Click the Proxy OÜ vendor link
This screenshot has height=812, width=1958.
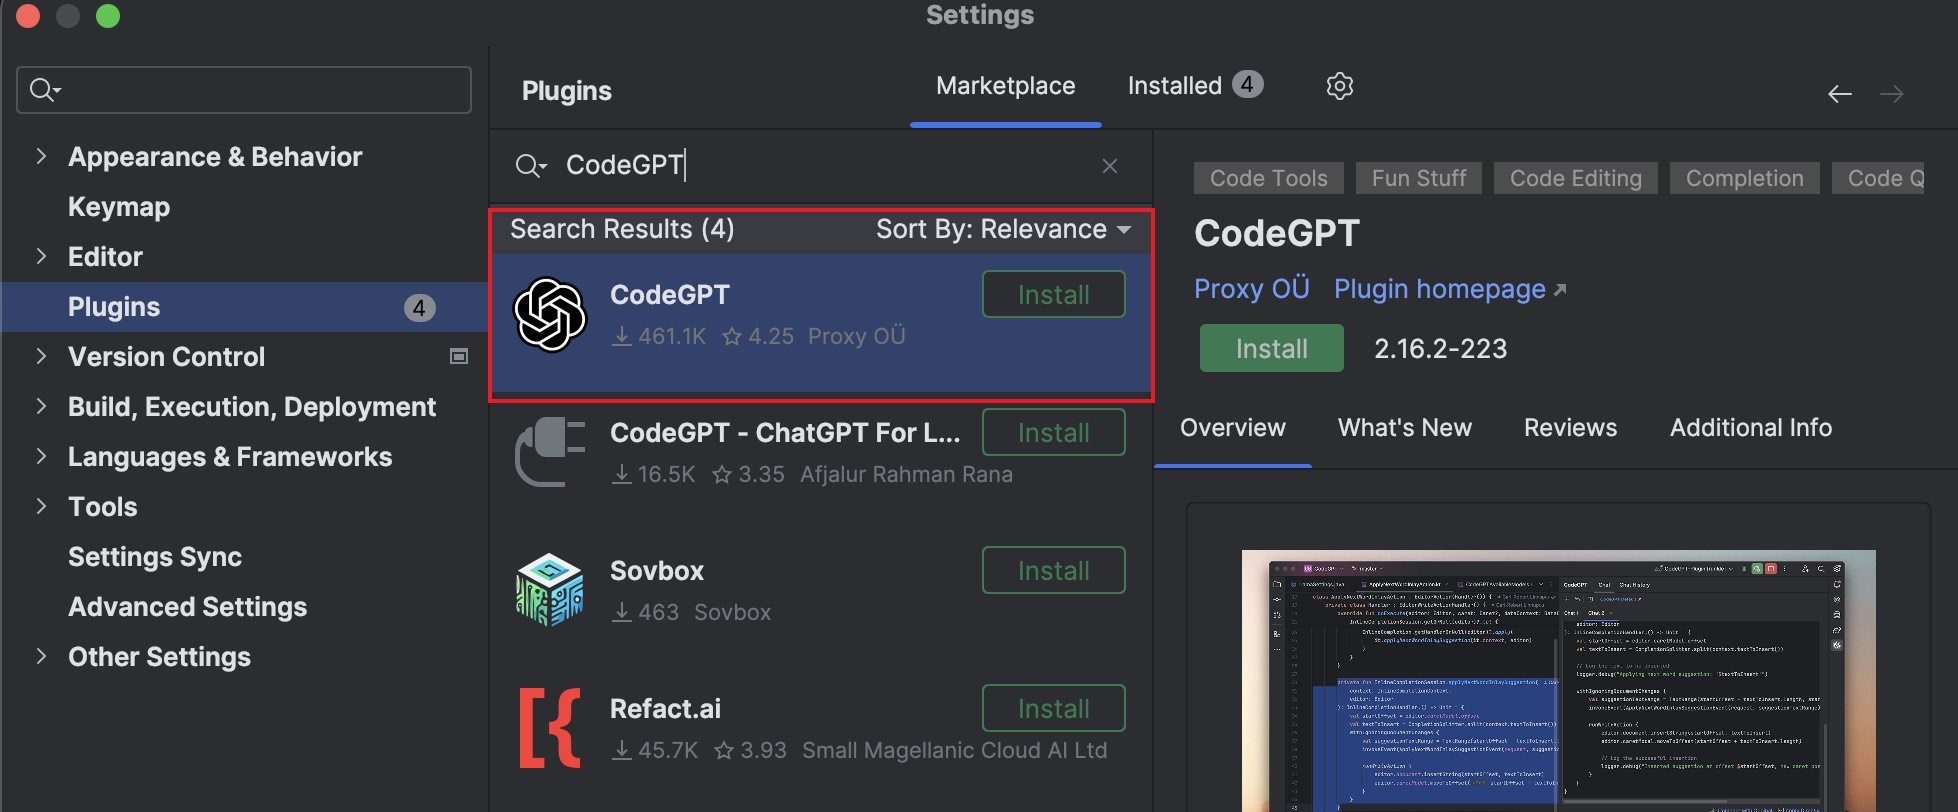click(1251, 289)
